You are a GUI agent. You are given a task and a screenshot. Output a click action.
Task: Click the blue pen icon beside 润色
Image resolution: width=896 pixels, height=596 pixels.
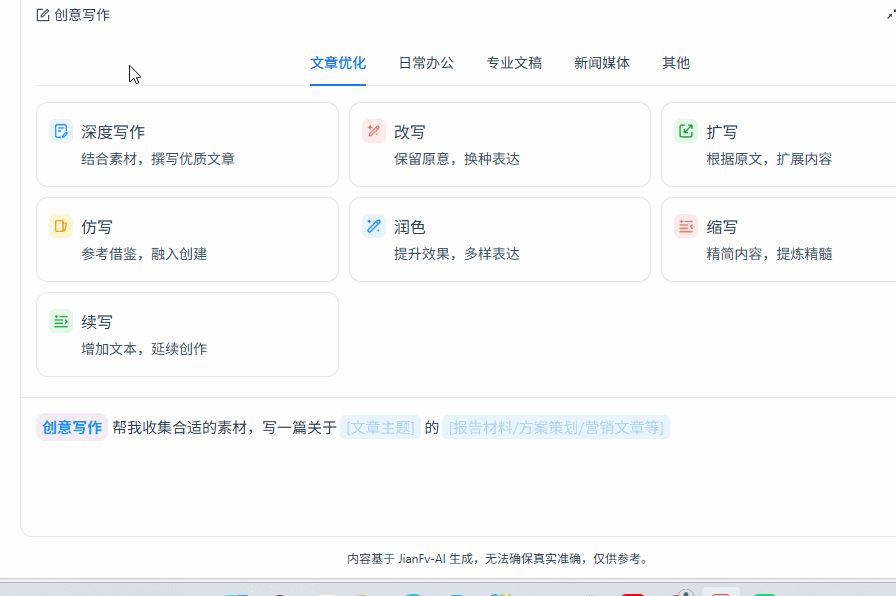click(x=374, y=226)
